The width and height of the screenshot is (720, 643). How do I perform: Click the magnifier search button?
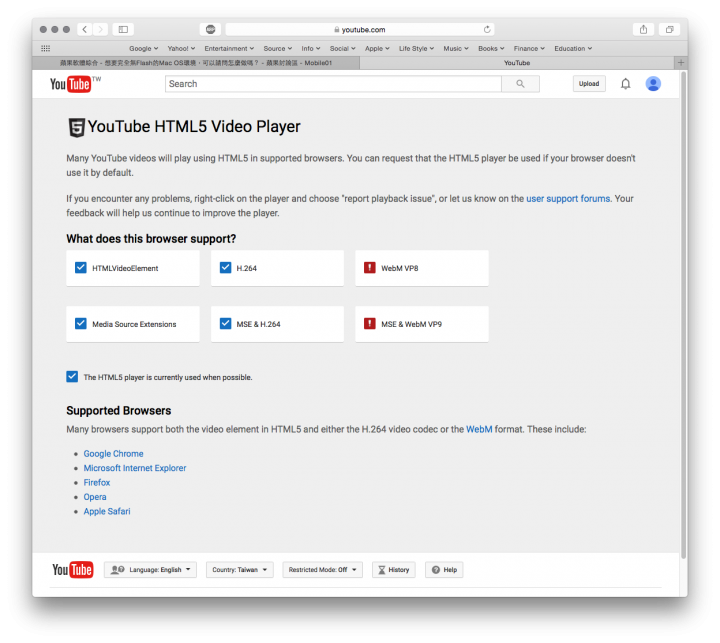(x=520, y=84)
